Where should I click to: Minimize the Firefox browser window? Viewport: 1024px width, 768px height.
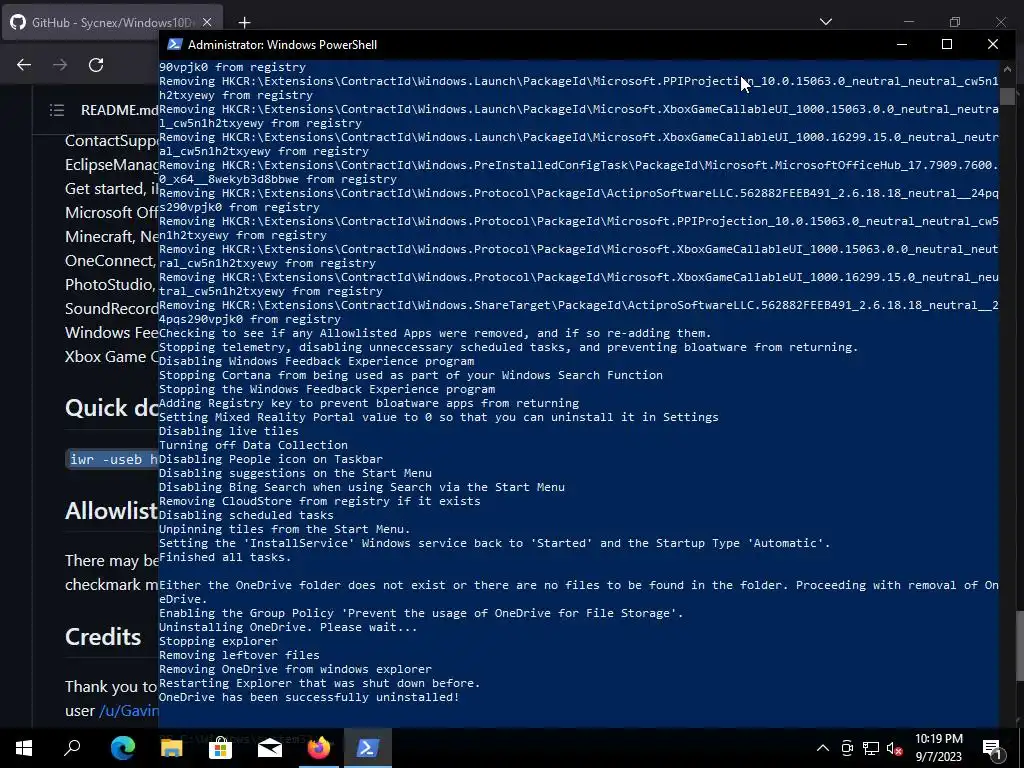908,22
